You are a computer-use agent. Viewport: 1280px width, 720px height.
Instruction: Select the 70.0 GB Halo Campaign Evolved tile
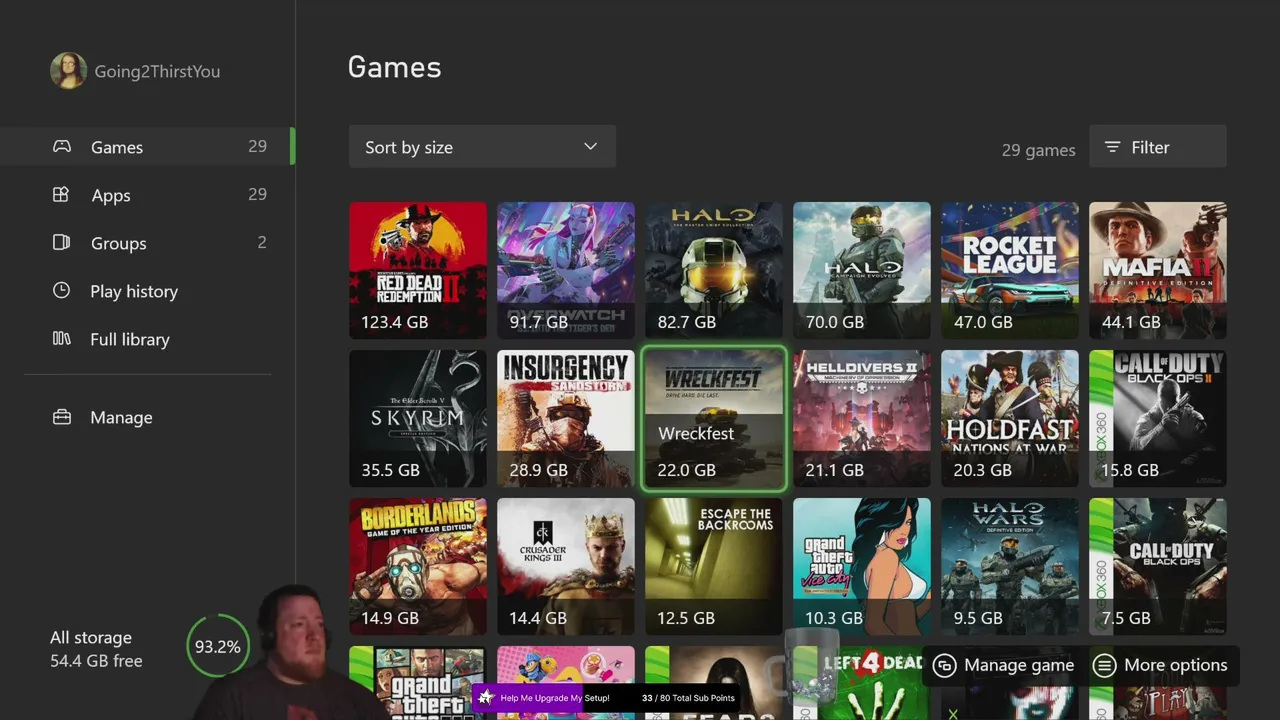coord(862,270)
